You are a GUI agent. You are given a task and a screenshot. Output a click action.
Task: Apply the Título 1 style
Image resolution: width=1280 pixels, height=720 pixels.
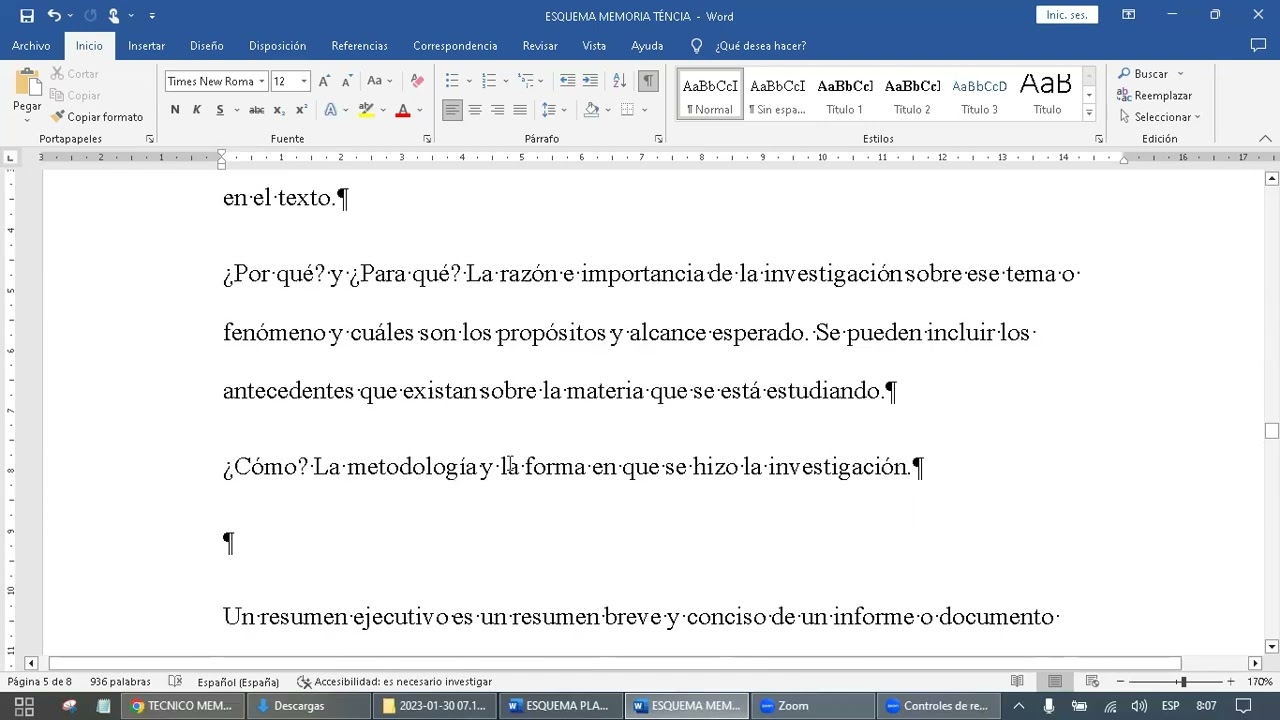pyautogui.click(x=844, y=95)
